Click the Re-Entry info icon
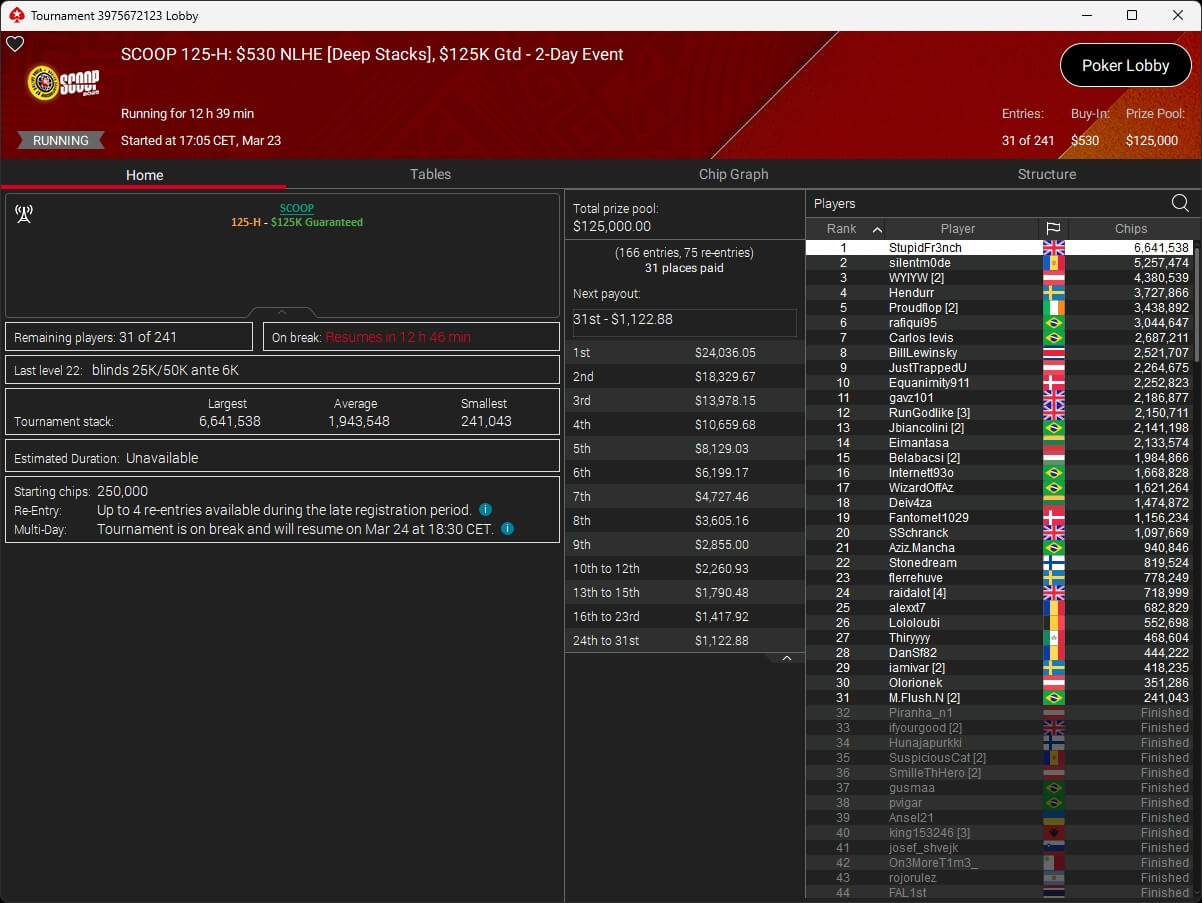 click(485, 510)
